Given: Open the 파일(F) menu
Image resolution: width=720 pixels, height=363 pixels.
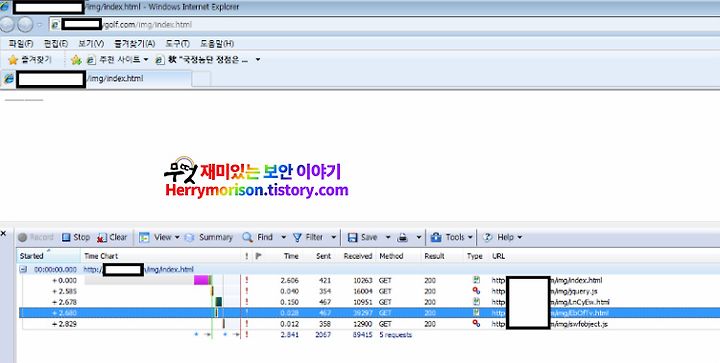Looking at the screenshot, I should coord(21,44).
